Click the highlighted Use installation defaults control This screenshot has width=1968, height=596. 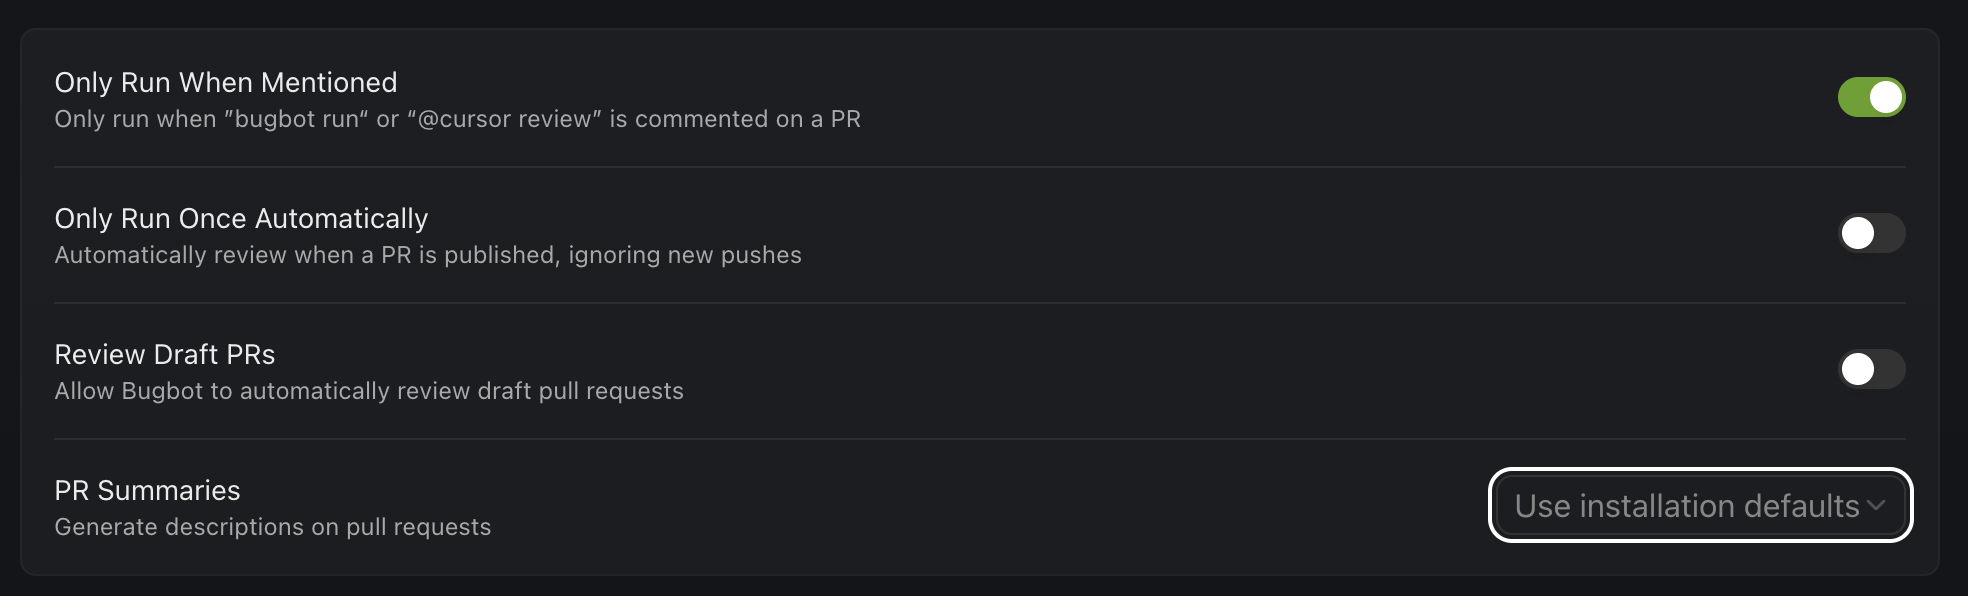coord(1699,506)
